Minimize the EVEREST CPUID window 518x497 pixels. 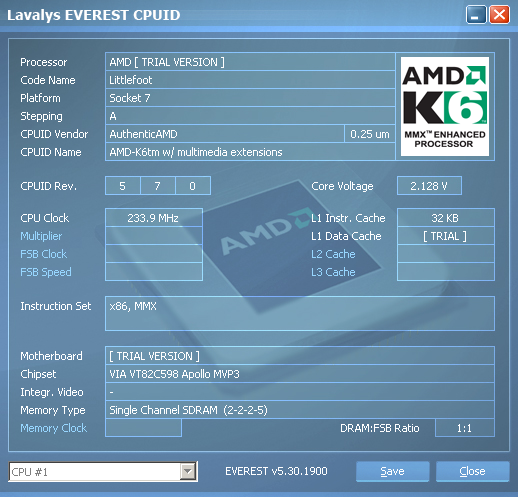tap(476, 15)
